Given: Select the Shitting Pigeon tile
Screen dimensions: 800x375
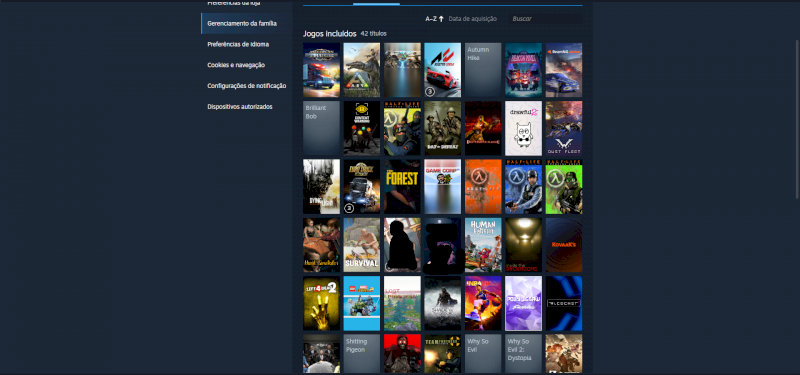Looking at the screenshot, I should click(362, 354).
